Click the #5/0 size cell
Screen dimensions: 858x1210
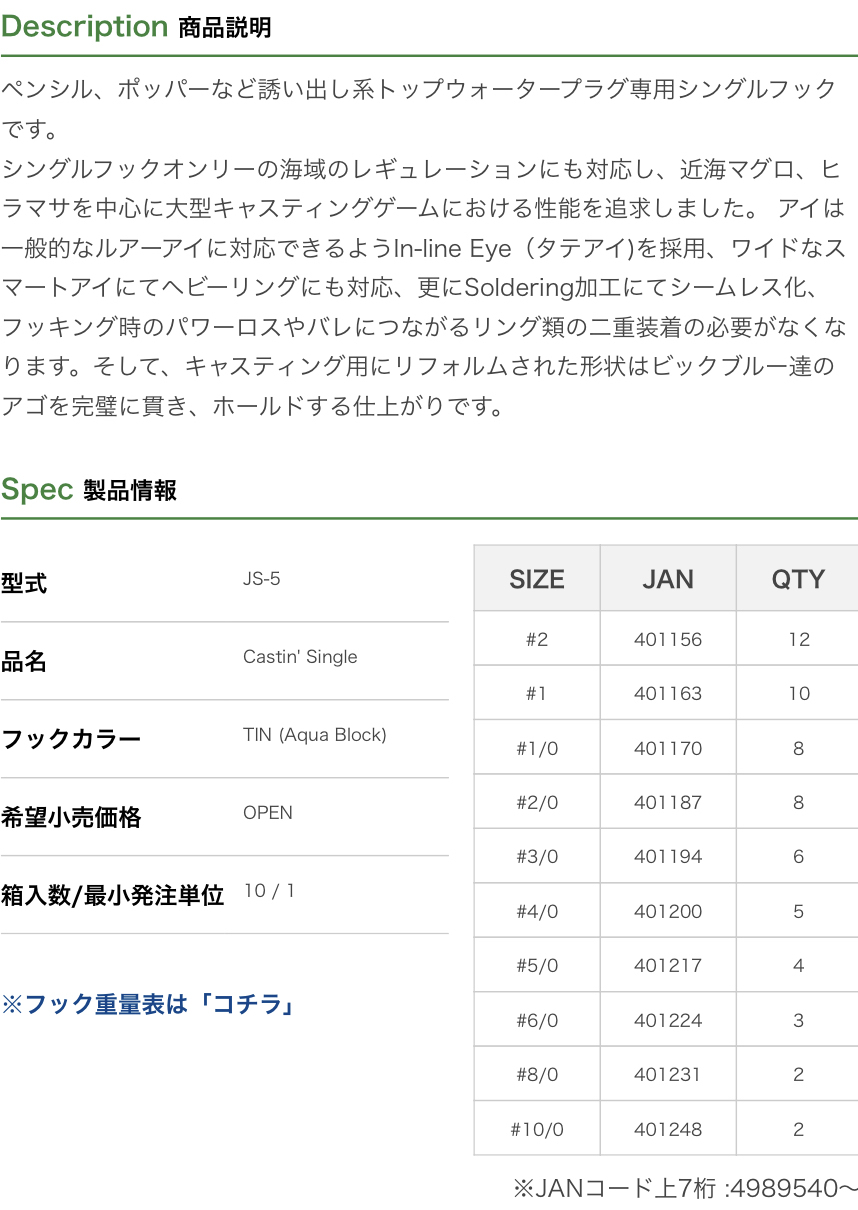click(537, 966)
